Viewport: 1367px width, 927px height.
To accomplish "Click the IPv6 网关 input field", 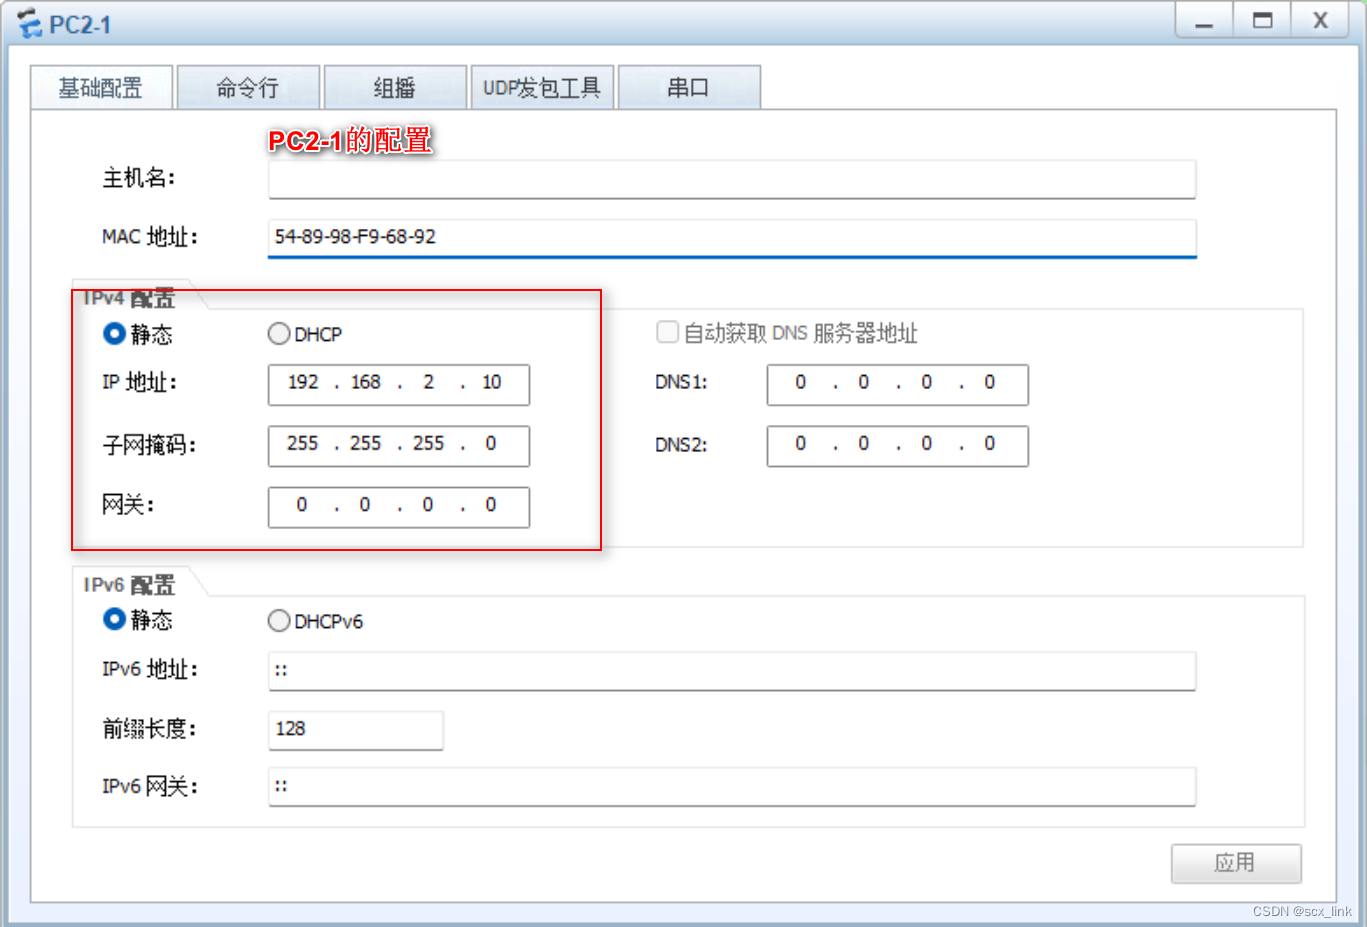I will [x=732, y=787].
